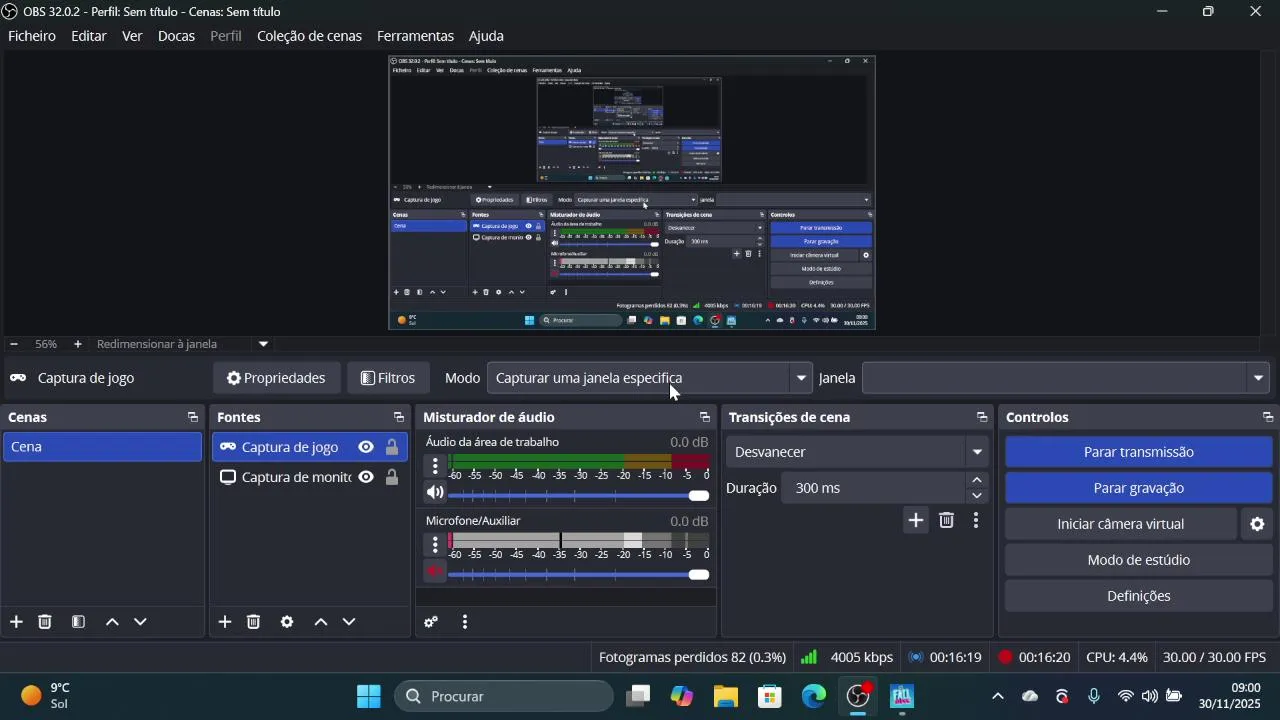
Task: Open audio mixer menu three-dots icon
Action: point(465,622)
